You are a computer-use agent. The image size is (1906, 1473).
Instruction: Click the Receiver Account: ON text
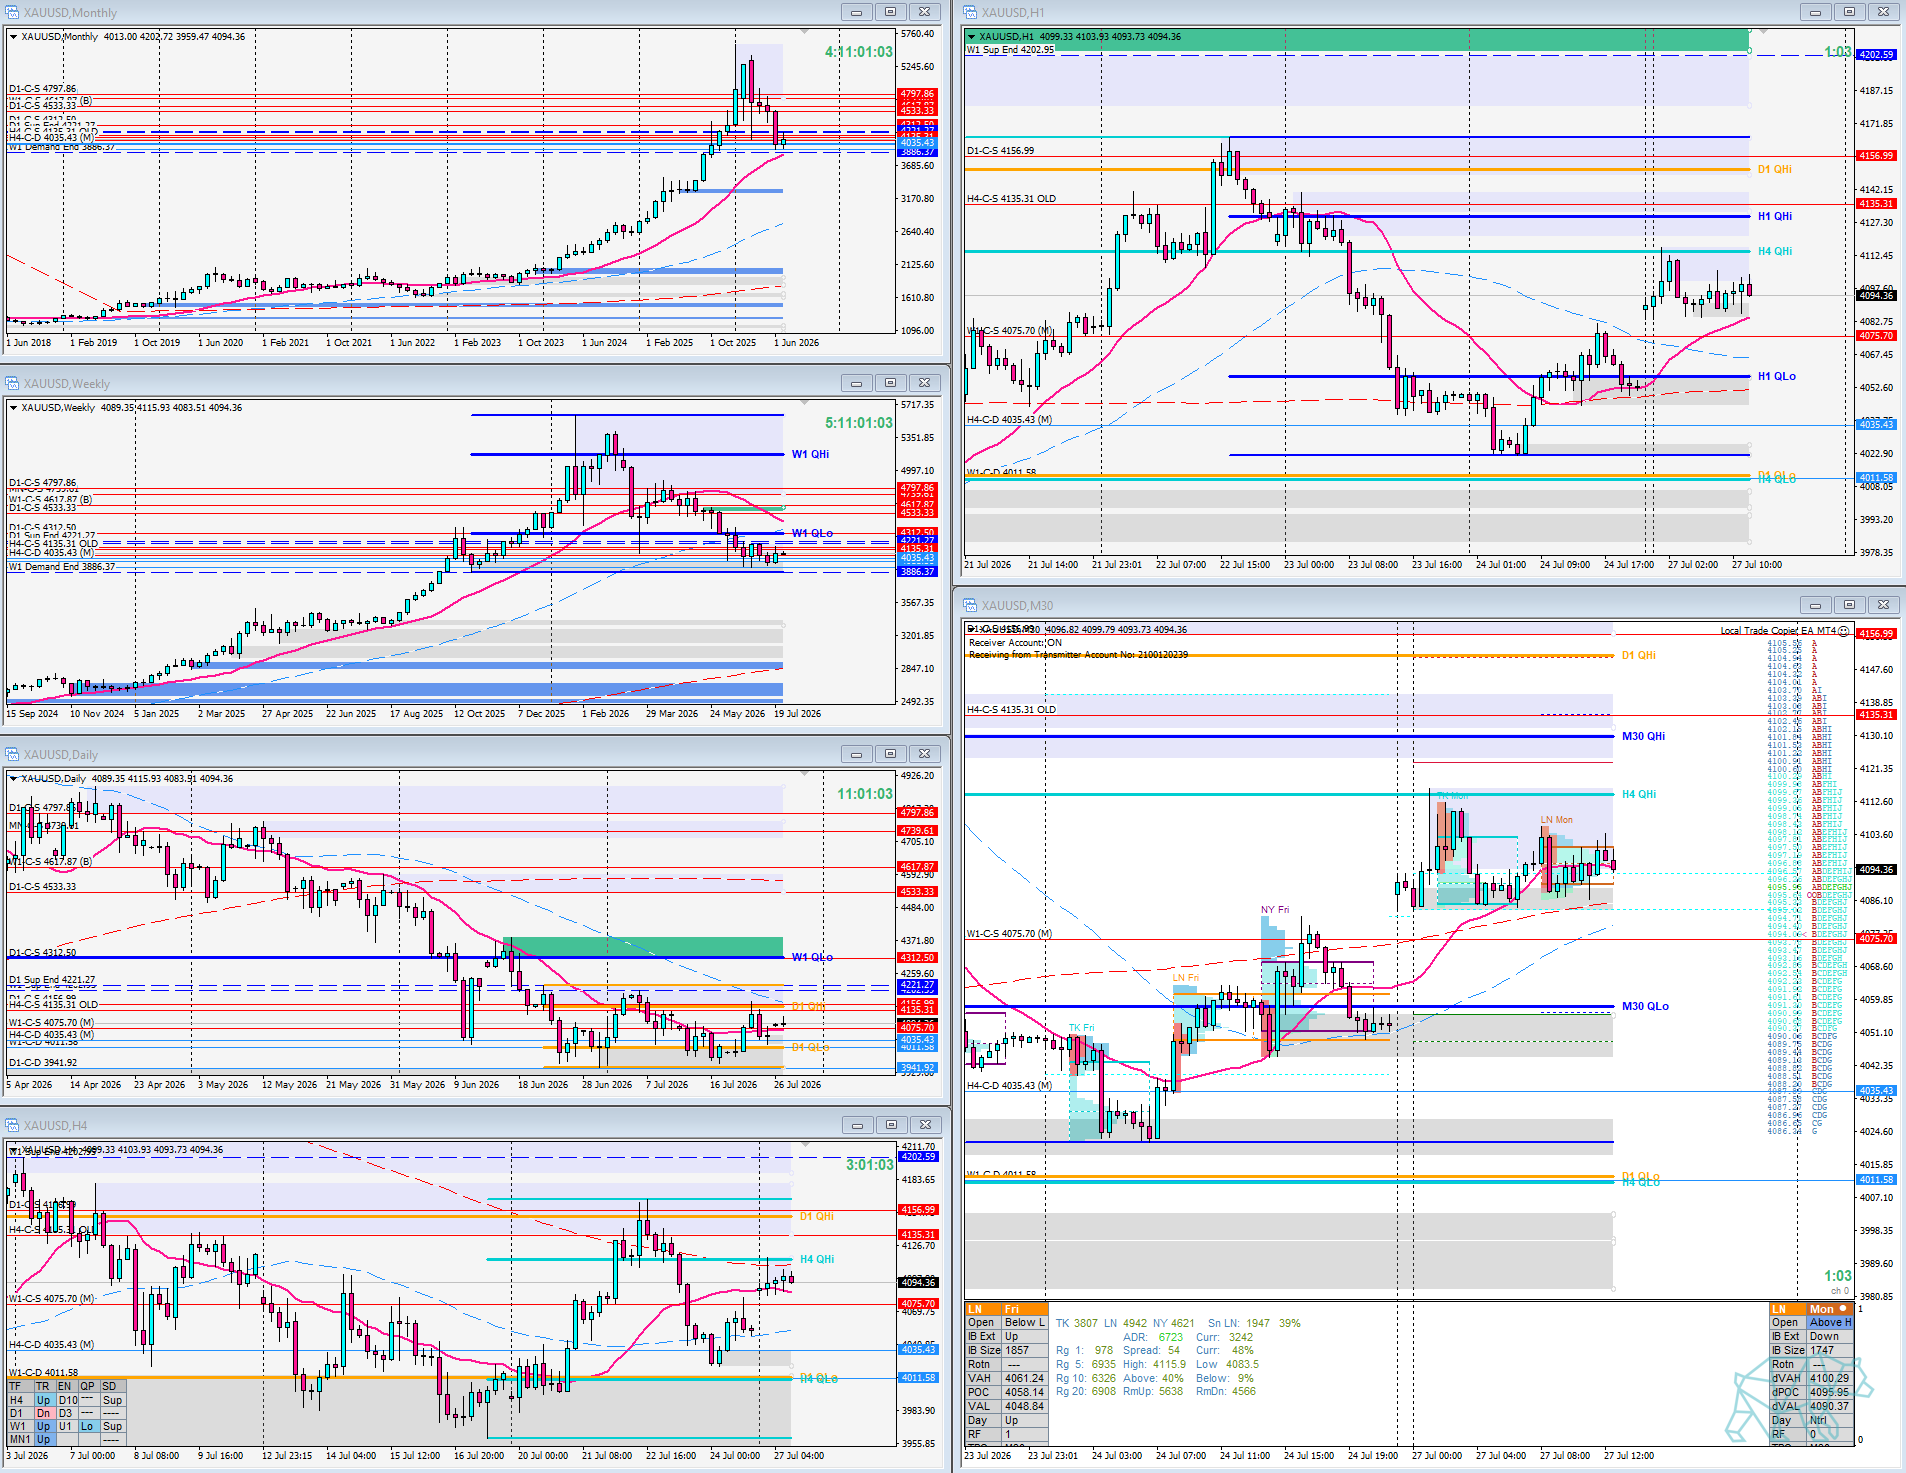(1015, 643)
